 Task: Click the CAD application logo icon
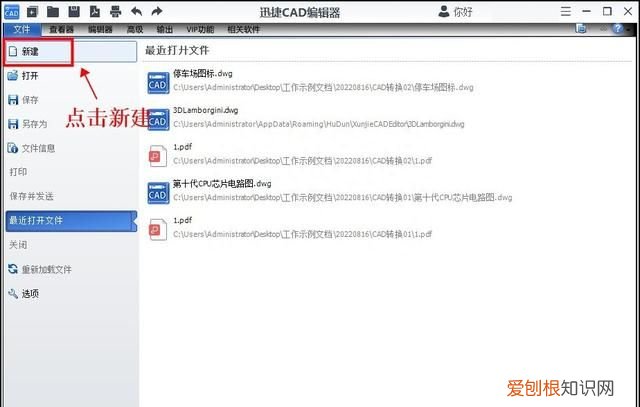11,12
